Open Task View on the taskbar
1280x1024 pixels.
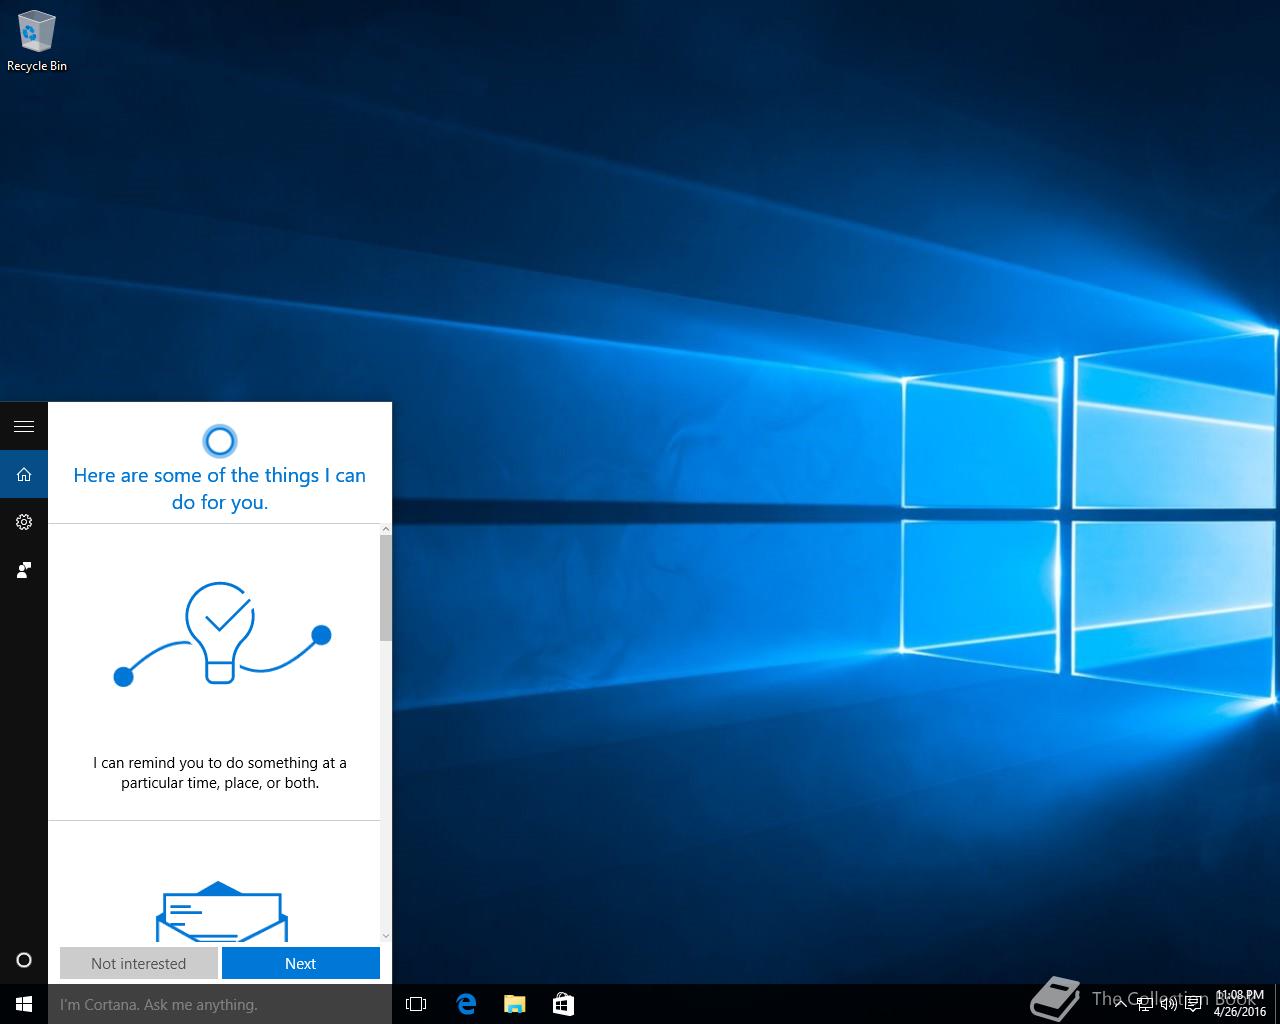tap(416, 1004)
